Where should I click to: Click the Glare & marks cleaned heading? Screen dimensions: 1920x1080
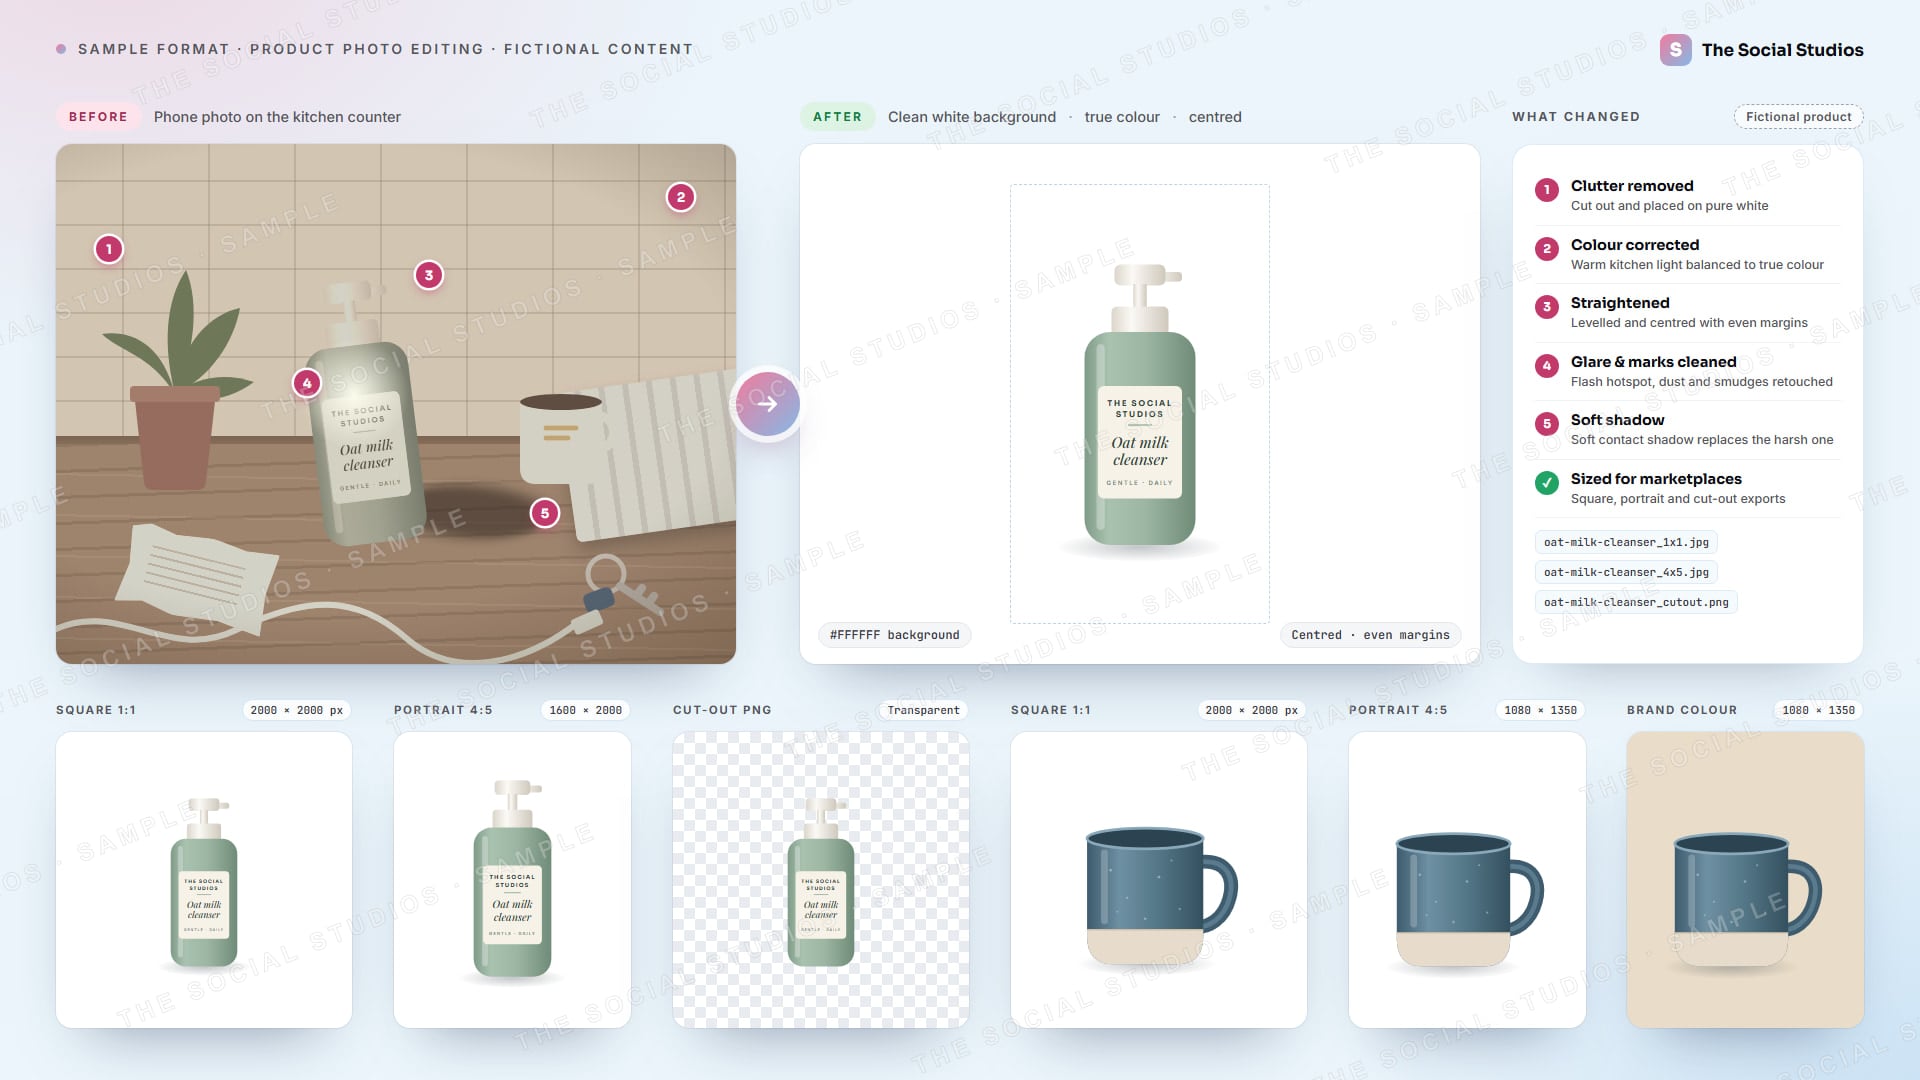tap(1654, 362)
